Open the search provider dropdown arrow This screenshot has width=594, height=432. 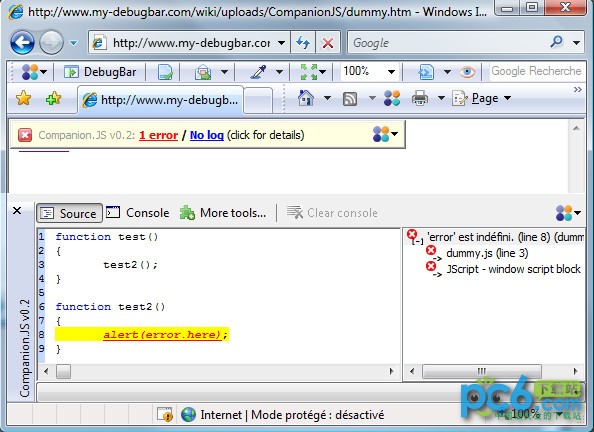576,43
